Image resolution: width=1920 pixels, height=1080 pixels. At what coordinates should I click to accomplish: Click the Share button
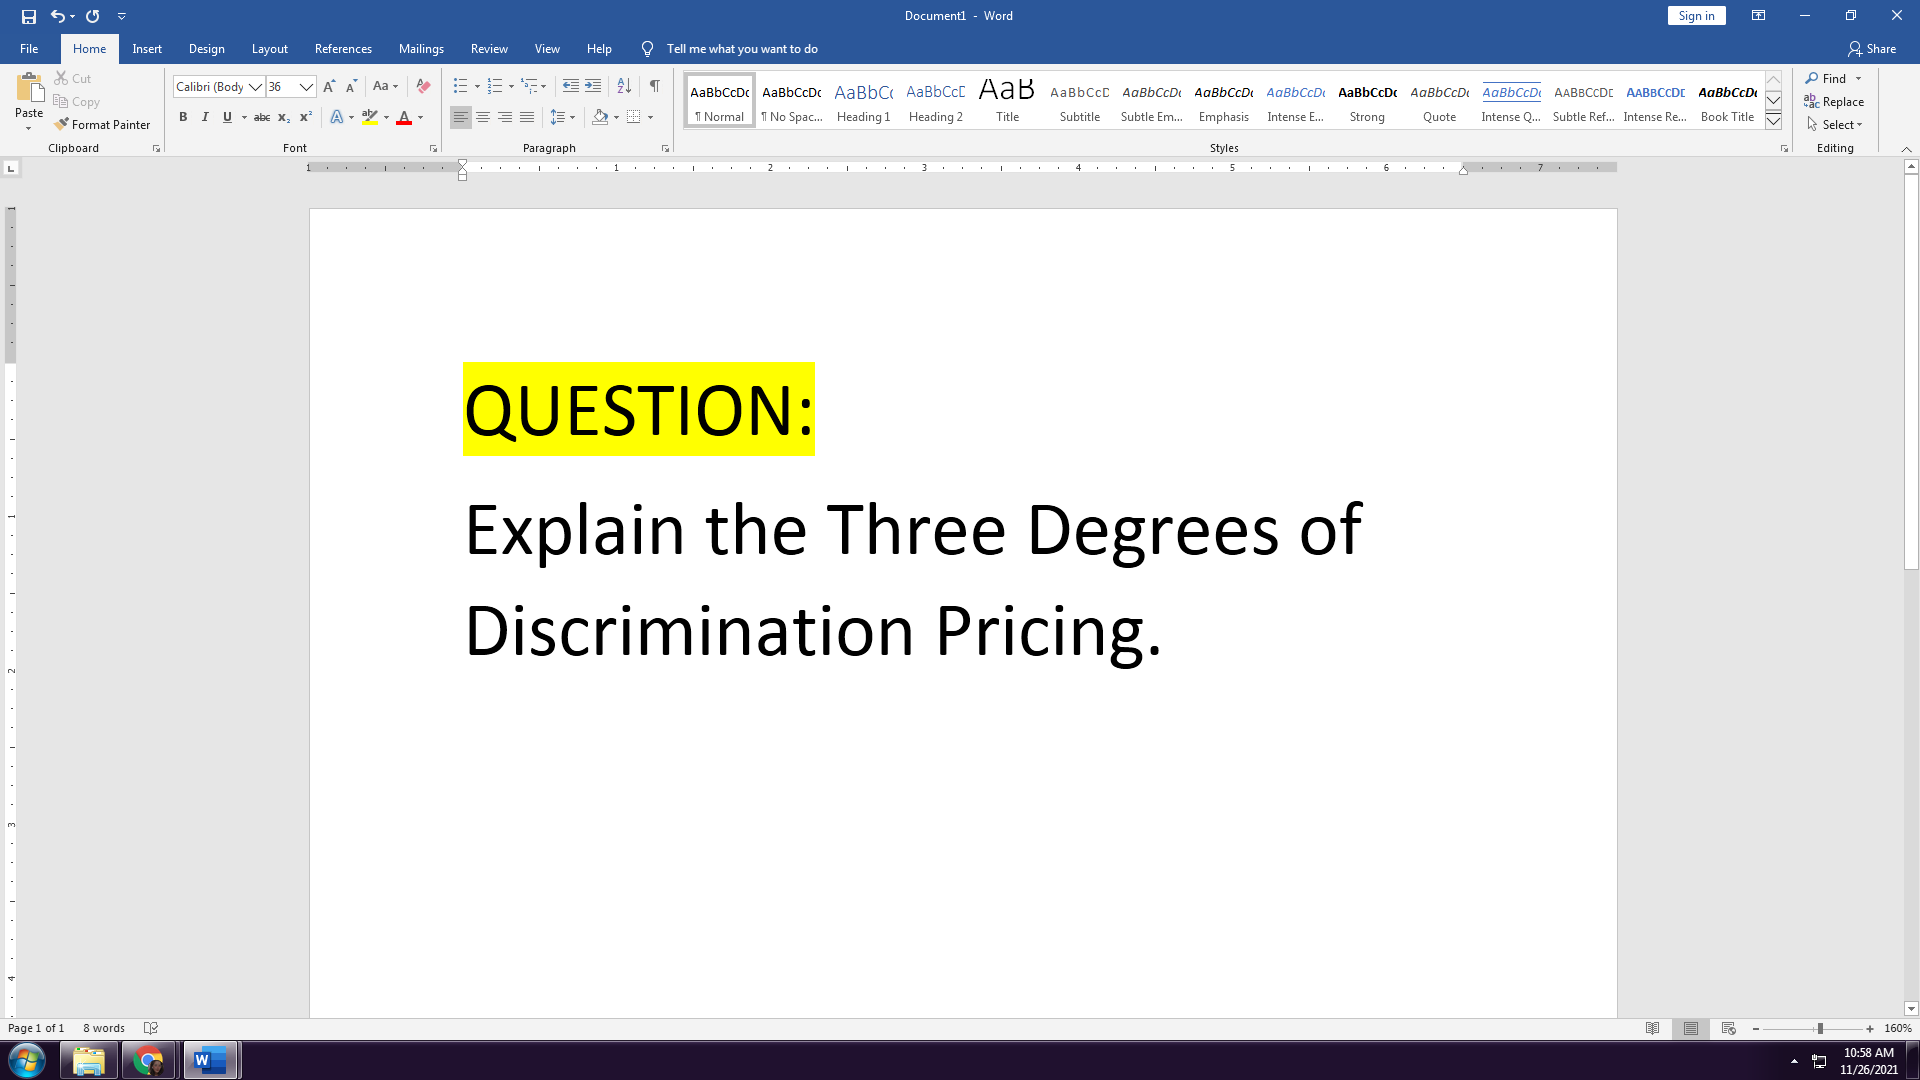pyautogui.click(x=1872, y=49)
